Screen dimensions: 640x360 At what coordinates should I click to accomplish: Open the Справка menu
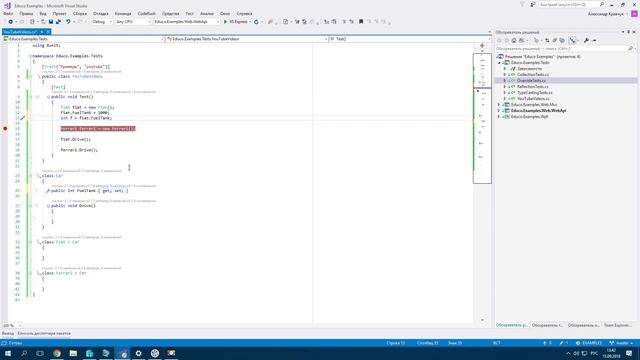(x=244, y=13)
